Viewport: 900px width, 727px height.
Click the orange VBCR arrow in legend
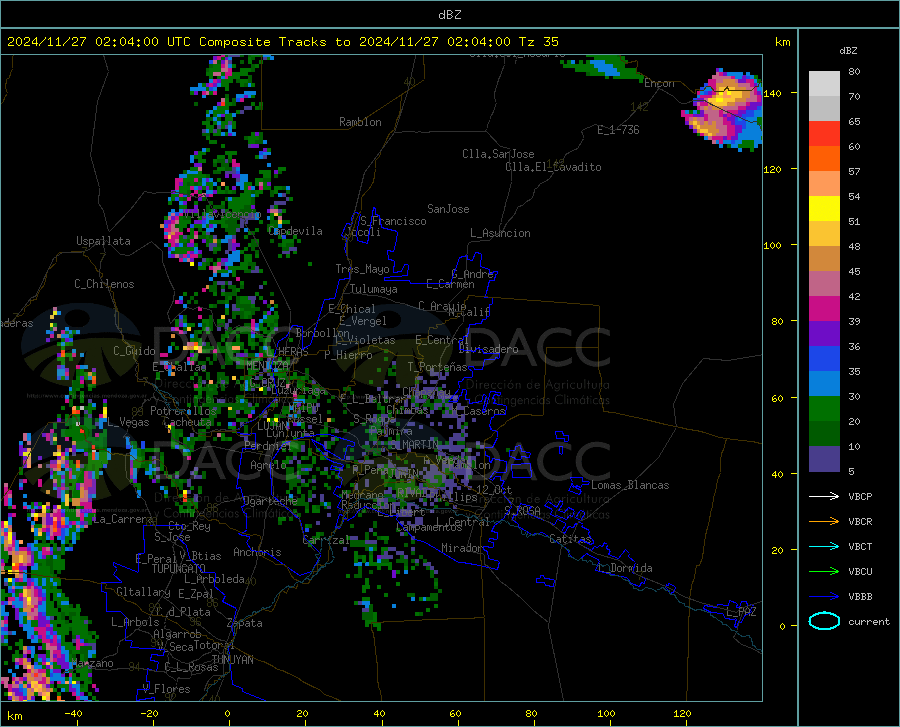(824, 522)
